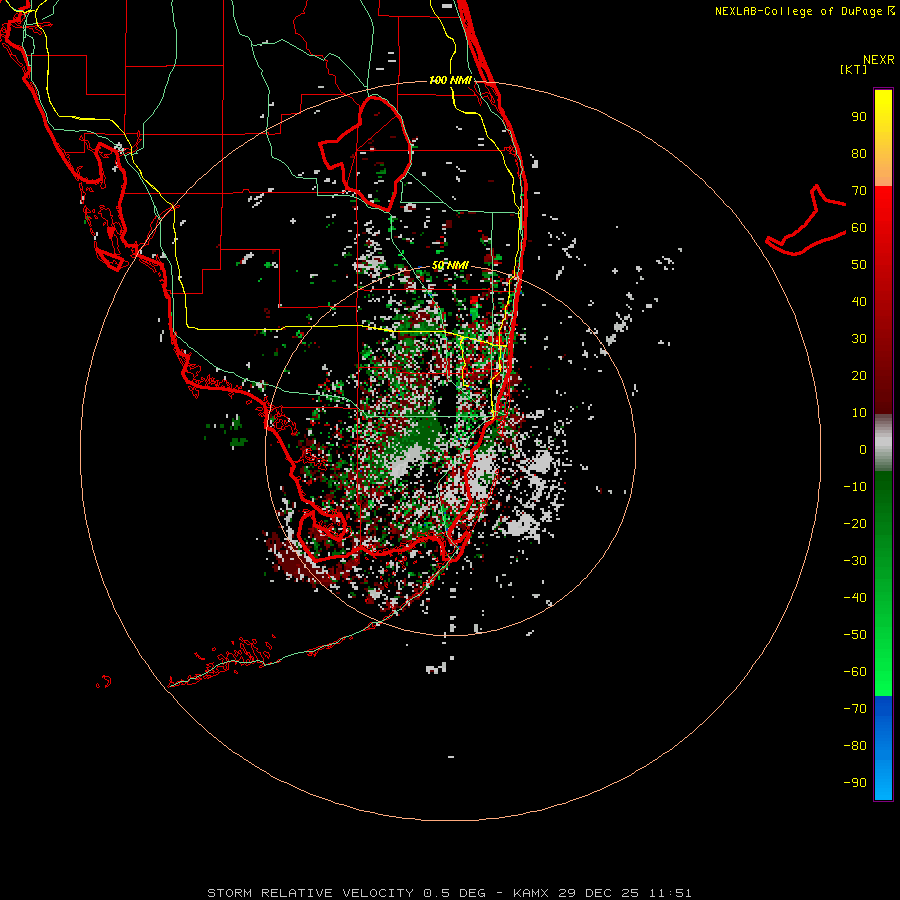900x900 pixels.
Task: Click the -10 value on the velocity scale
Action: point(855,487)
